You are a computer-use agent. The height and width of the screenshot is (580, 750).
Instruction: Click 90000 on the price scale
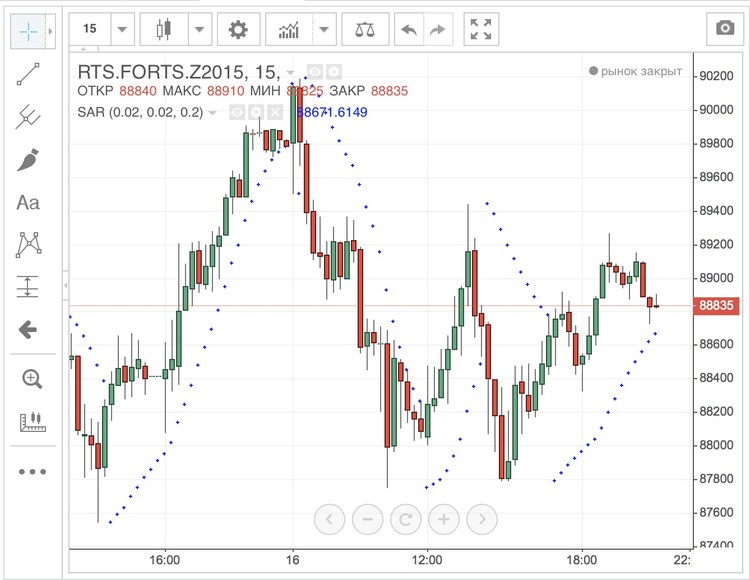pyautogui.click(x=716, y=110)
